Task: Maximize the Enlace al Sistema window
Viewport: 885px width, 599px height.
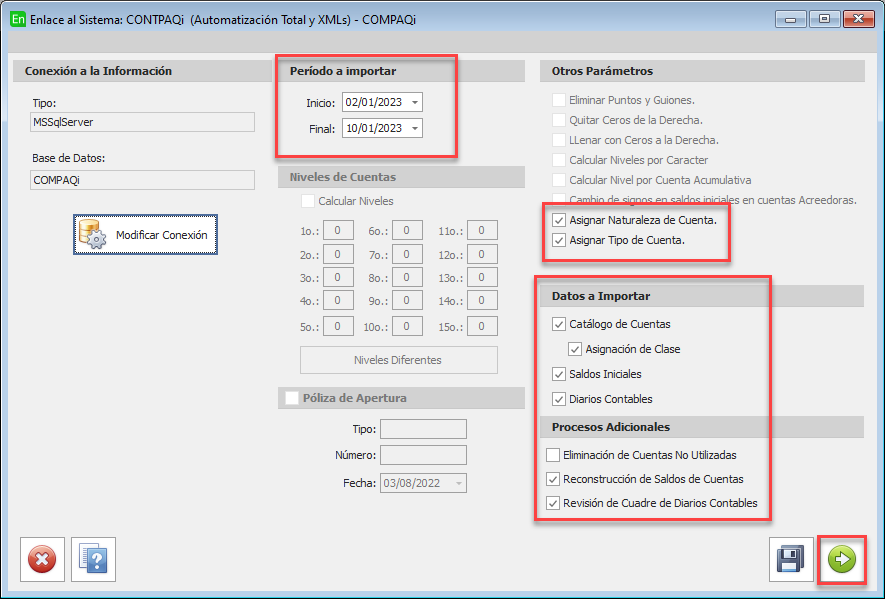Action: (x=824, y=20)
